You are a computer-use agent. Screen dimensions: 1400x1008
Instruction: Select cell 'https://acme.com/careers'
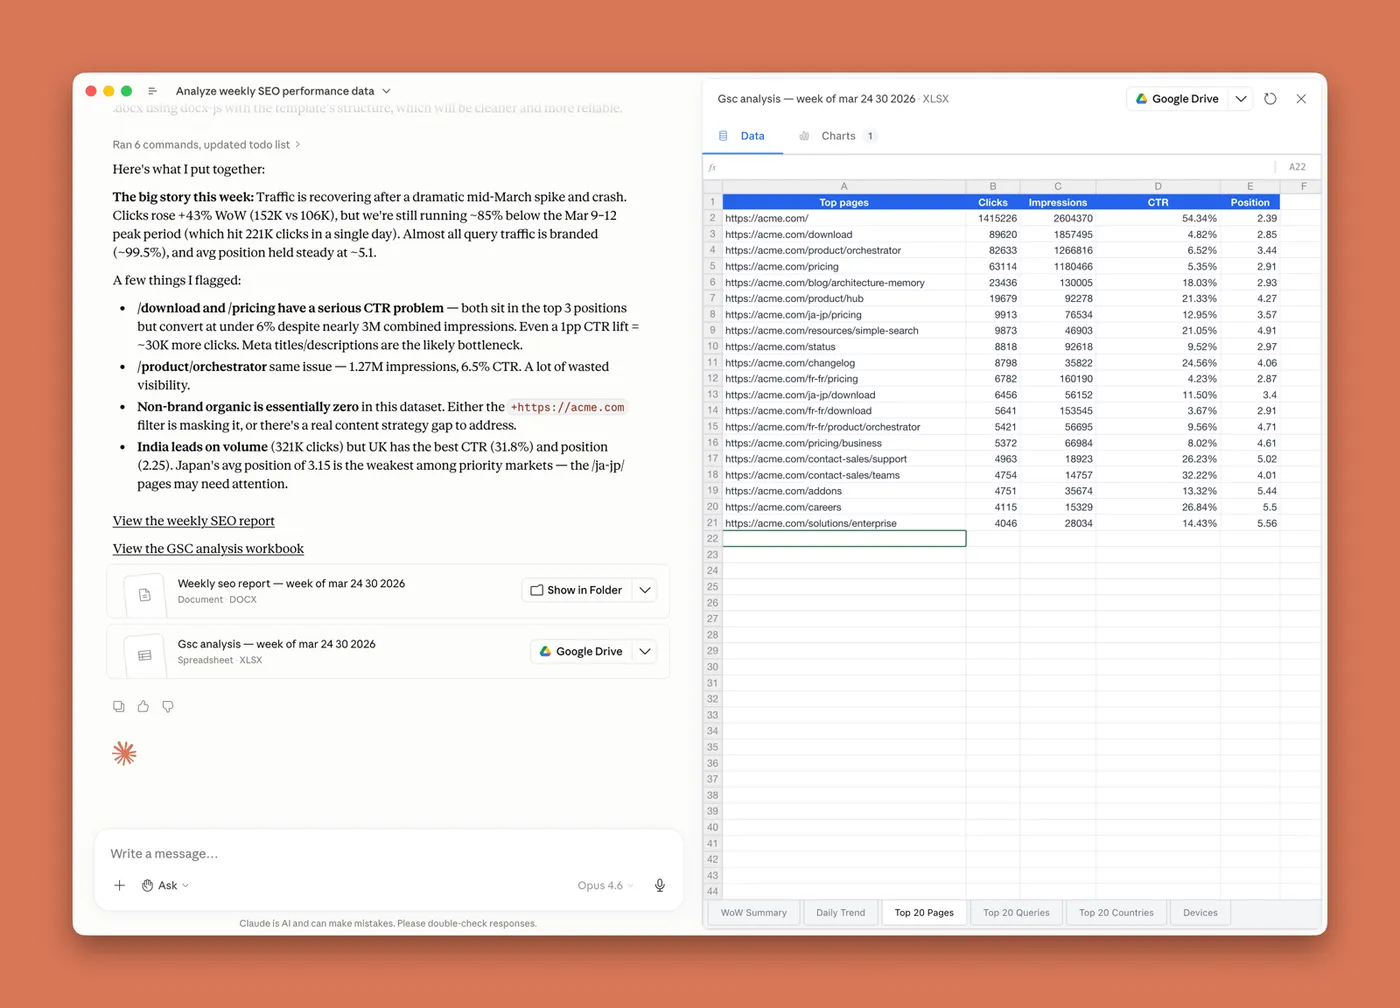click(844, 507)
